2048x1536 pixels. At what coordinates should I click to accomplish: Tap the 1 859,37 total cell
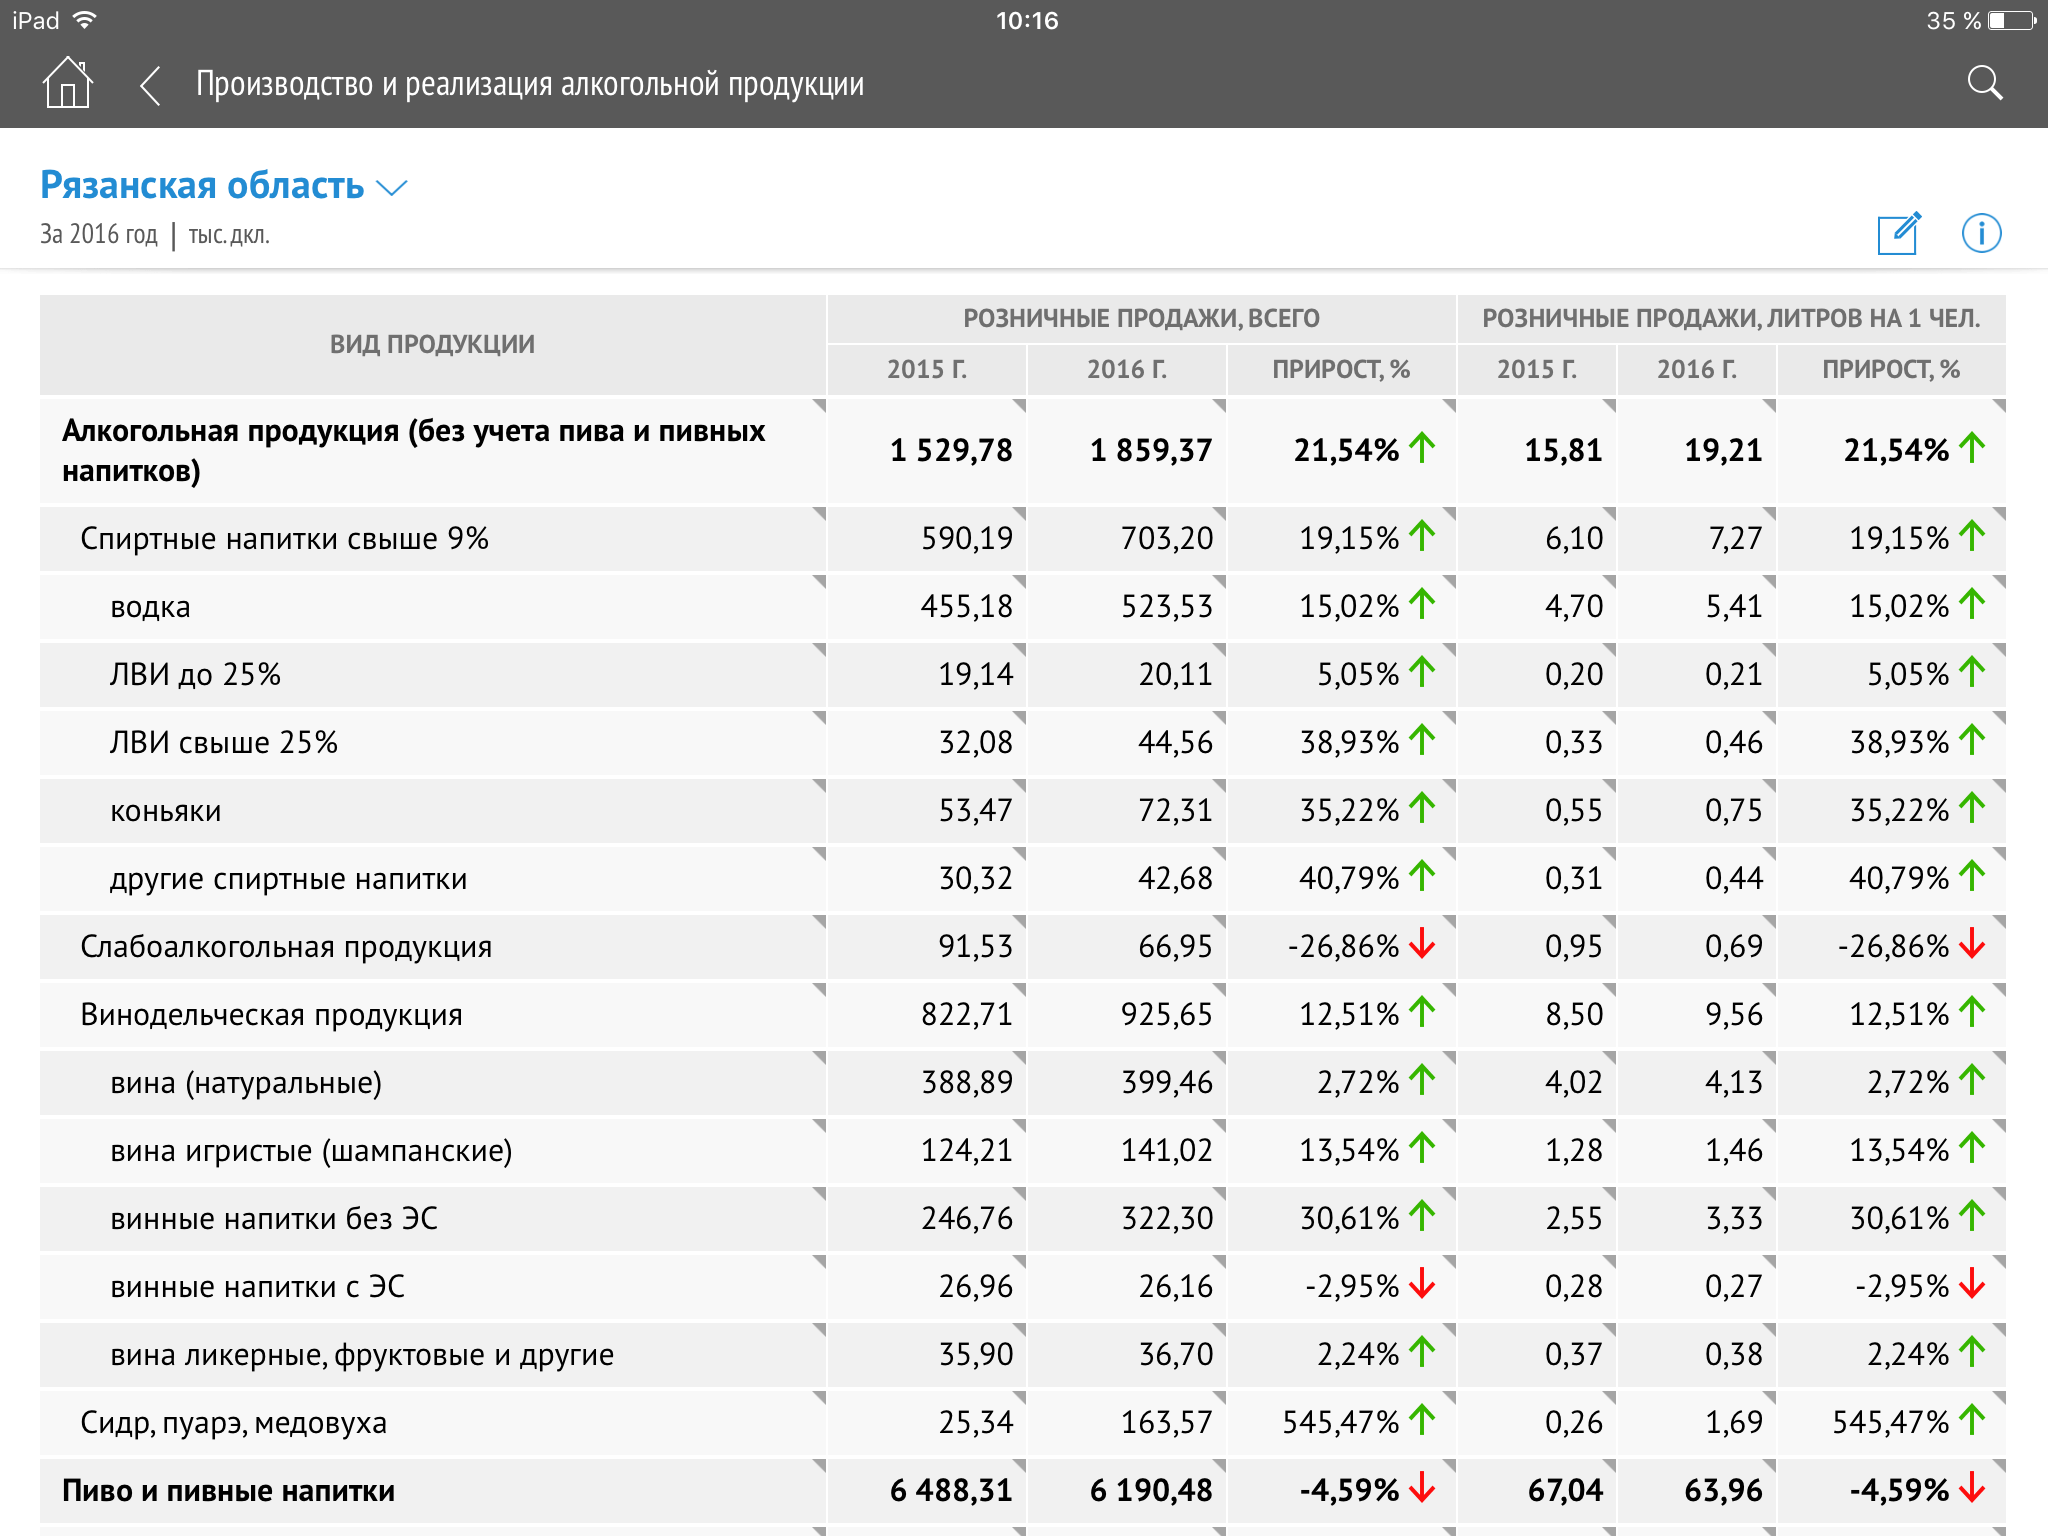(1150, 451)
